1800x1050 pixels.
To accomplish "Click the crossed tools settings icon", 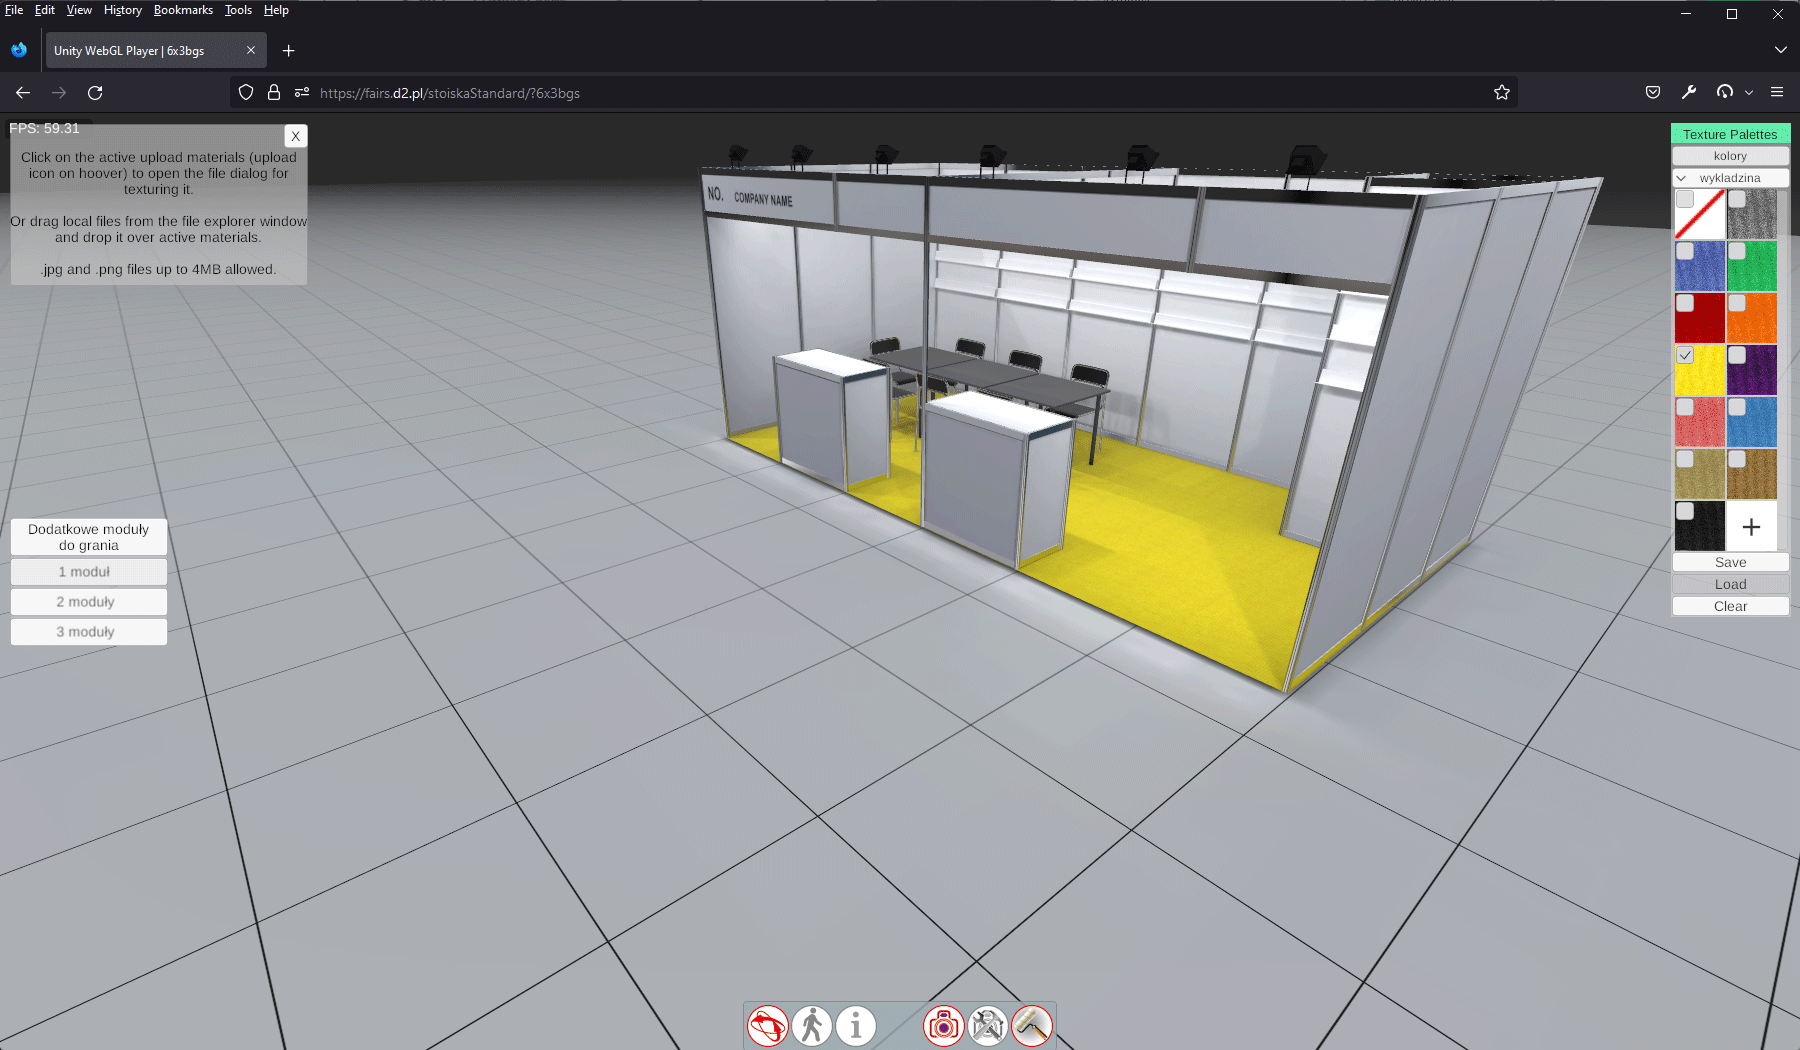I will [x=987, y=1026].
